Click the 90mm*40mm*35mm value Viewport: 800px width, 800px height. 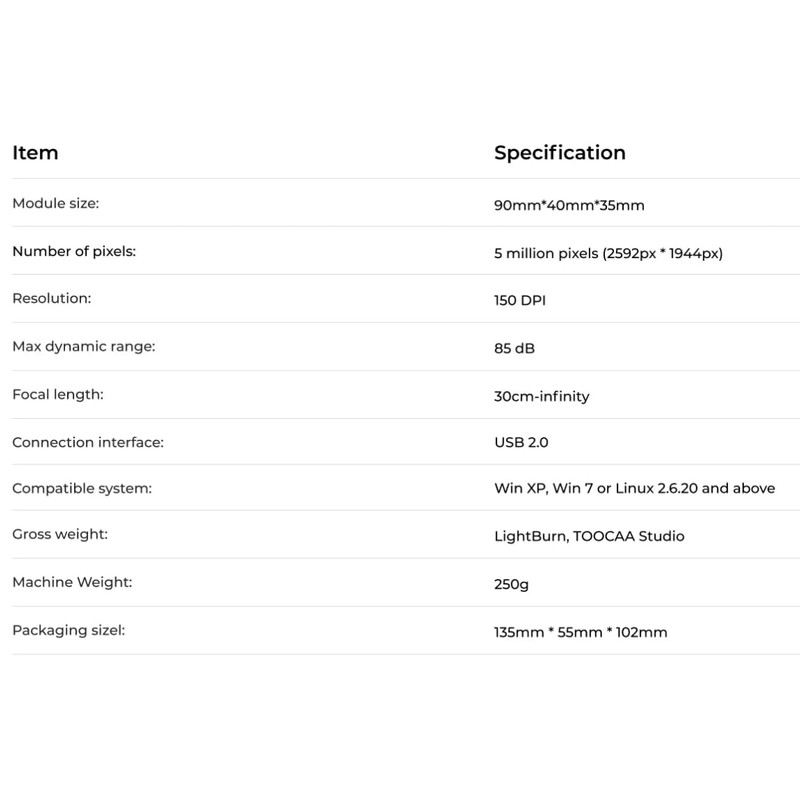[569, 206]
